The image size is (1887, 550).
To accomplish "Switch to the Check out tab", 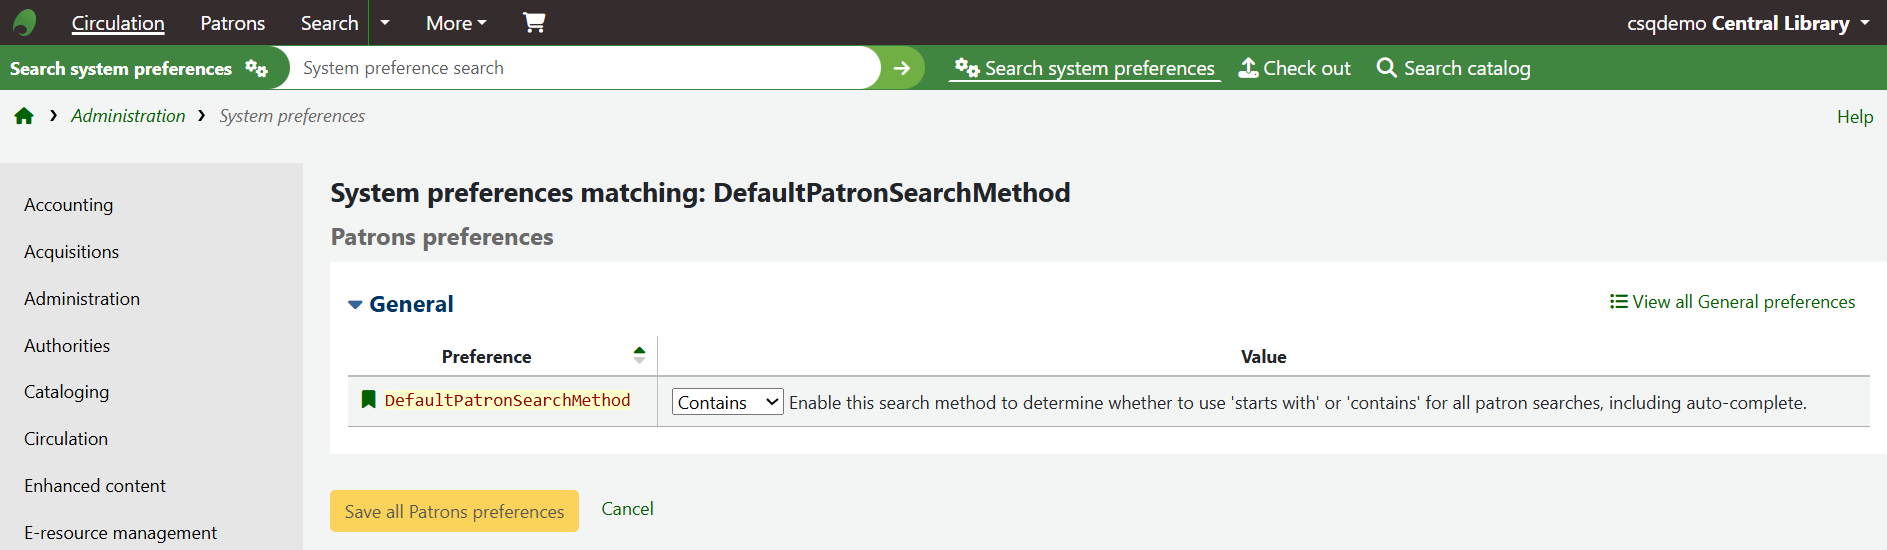I will (1294, 68).
